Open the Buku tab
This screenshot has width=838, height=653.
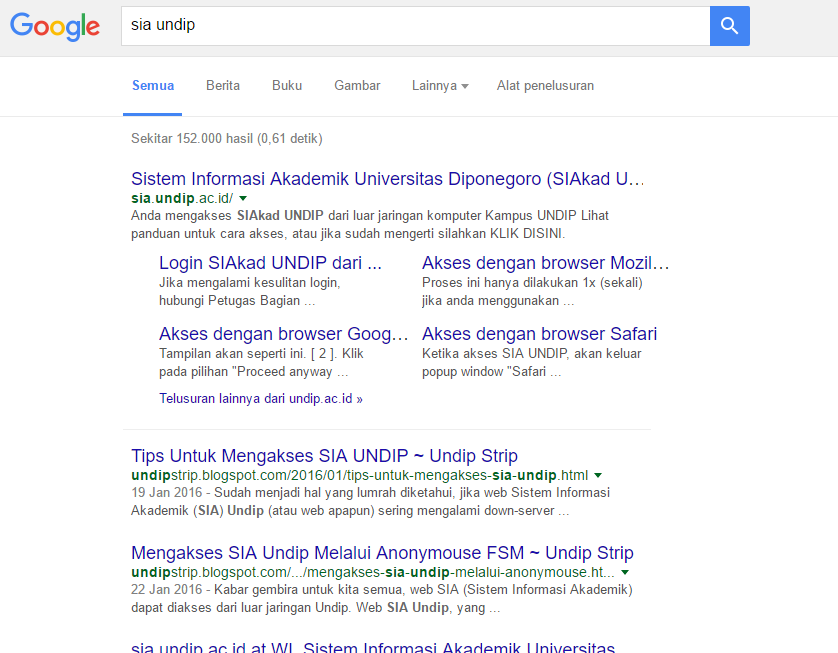tap(287, 85)
